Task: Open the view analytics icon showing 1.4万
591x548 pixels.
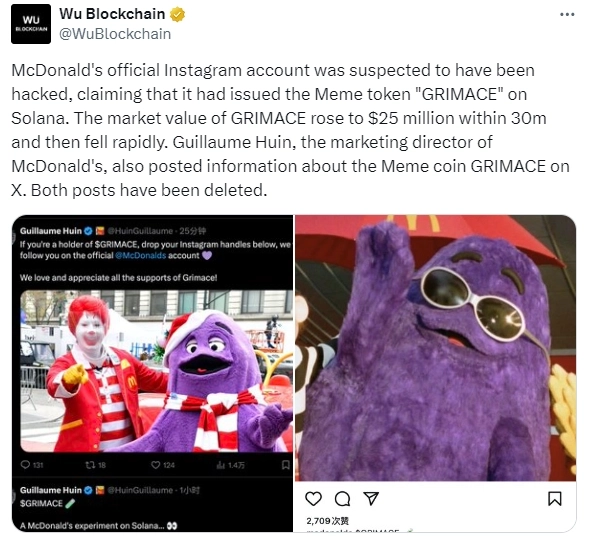Action: 221,465
